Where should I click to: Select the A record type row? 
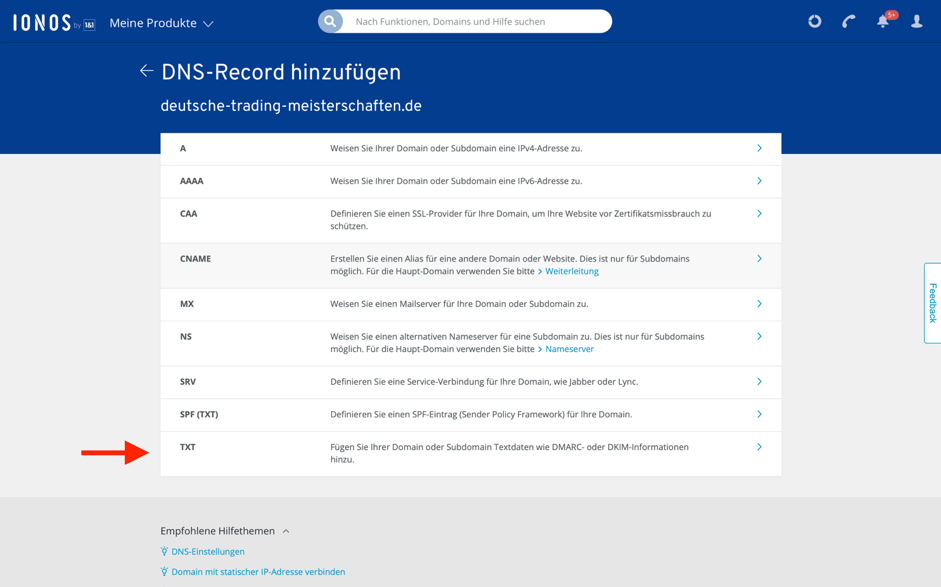pyautogui.click(x=470, y=148)
